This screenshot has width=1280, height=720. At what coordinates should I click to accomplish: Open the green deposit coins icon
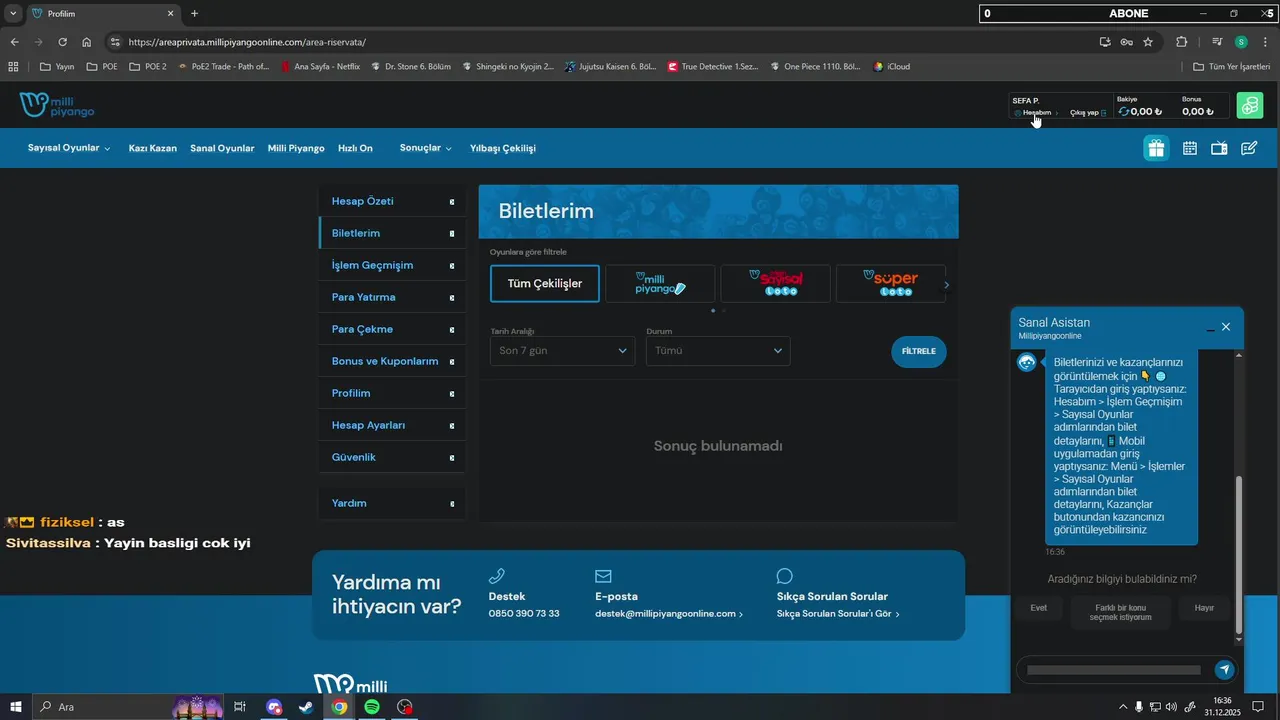click(x=1249, y=105)
